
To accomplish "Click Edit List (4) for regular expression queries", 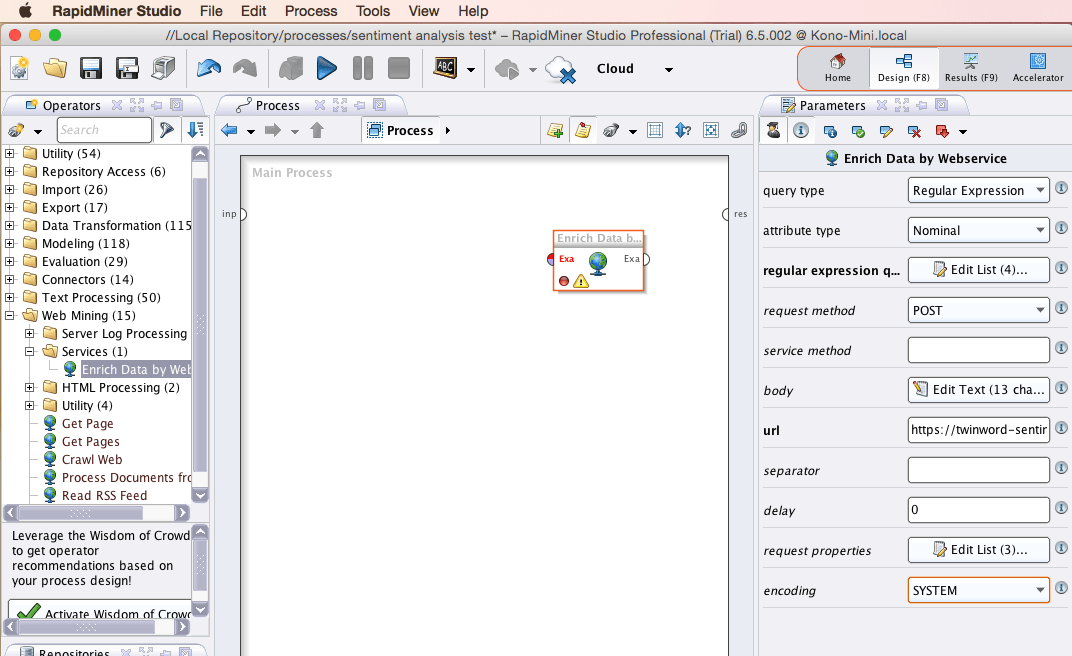I will pyautogui.click(x=978, y=270).
